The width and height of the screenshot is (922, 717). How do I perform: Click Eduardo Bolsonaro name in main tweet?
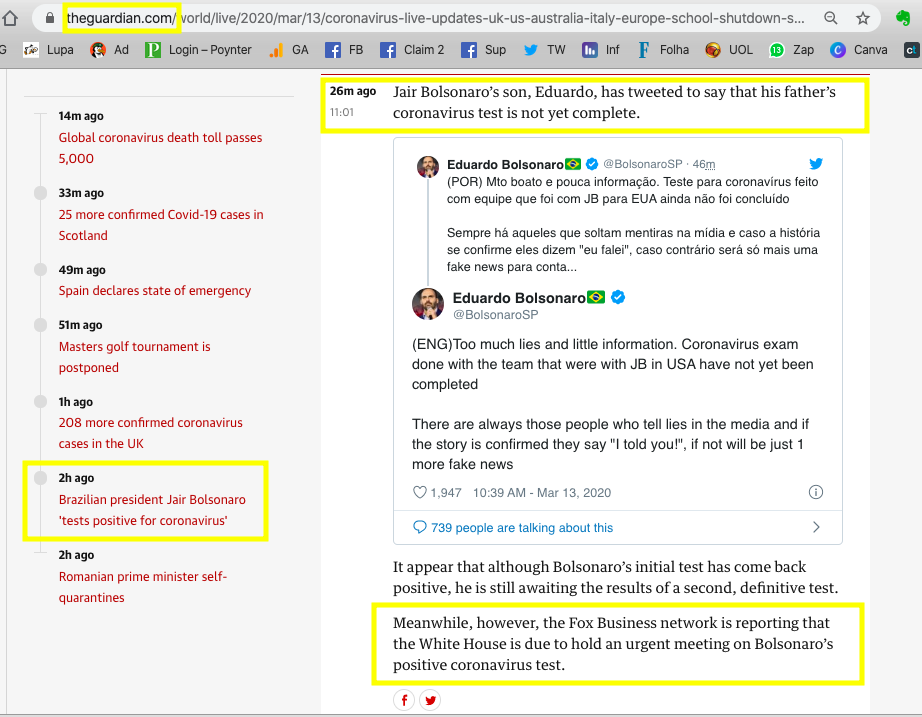[x=519, y=298]
